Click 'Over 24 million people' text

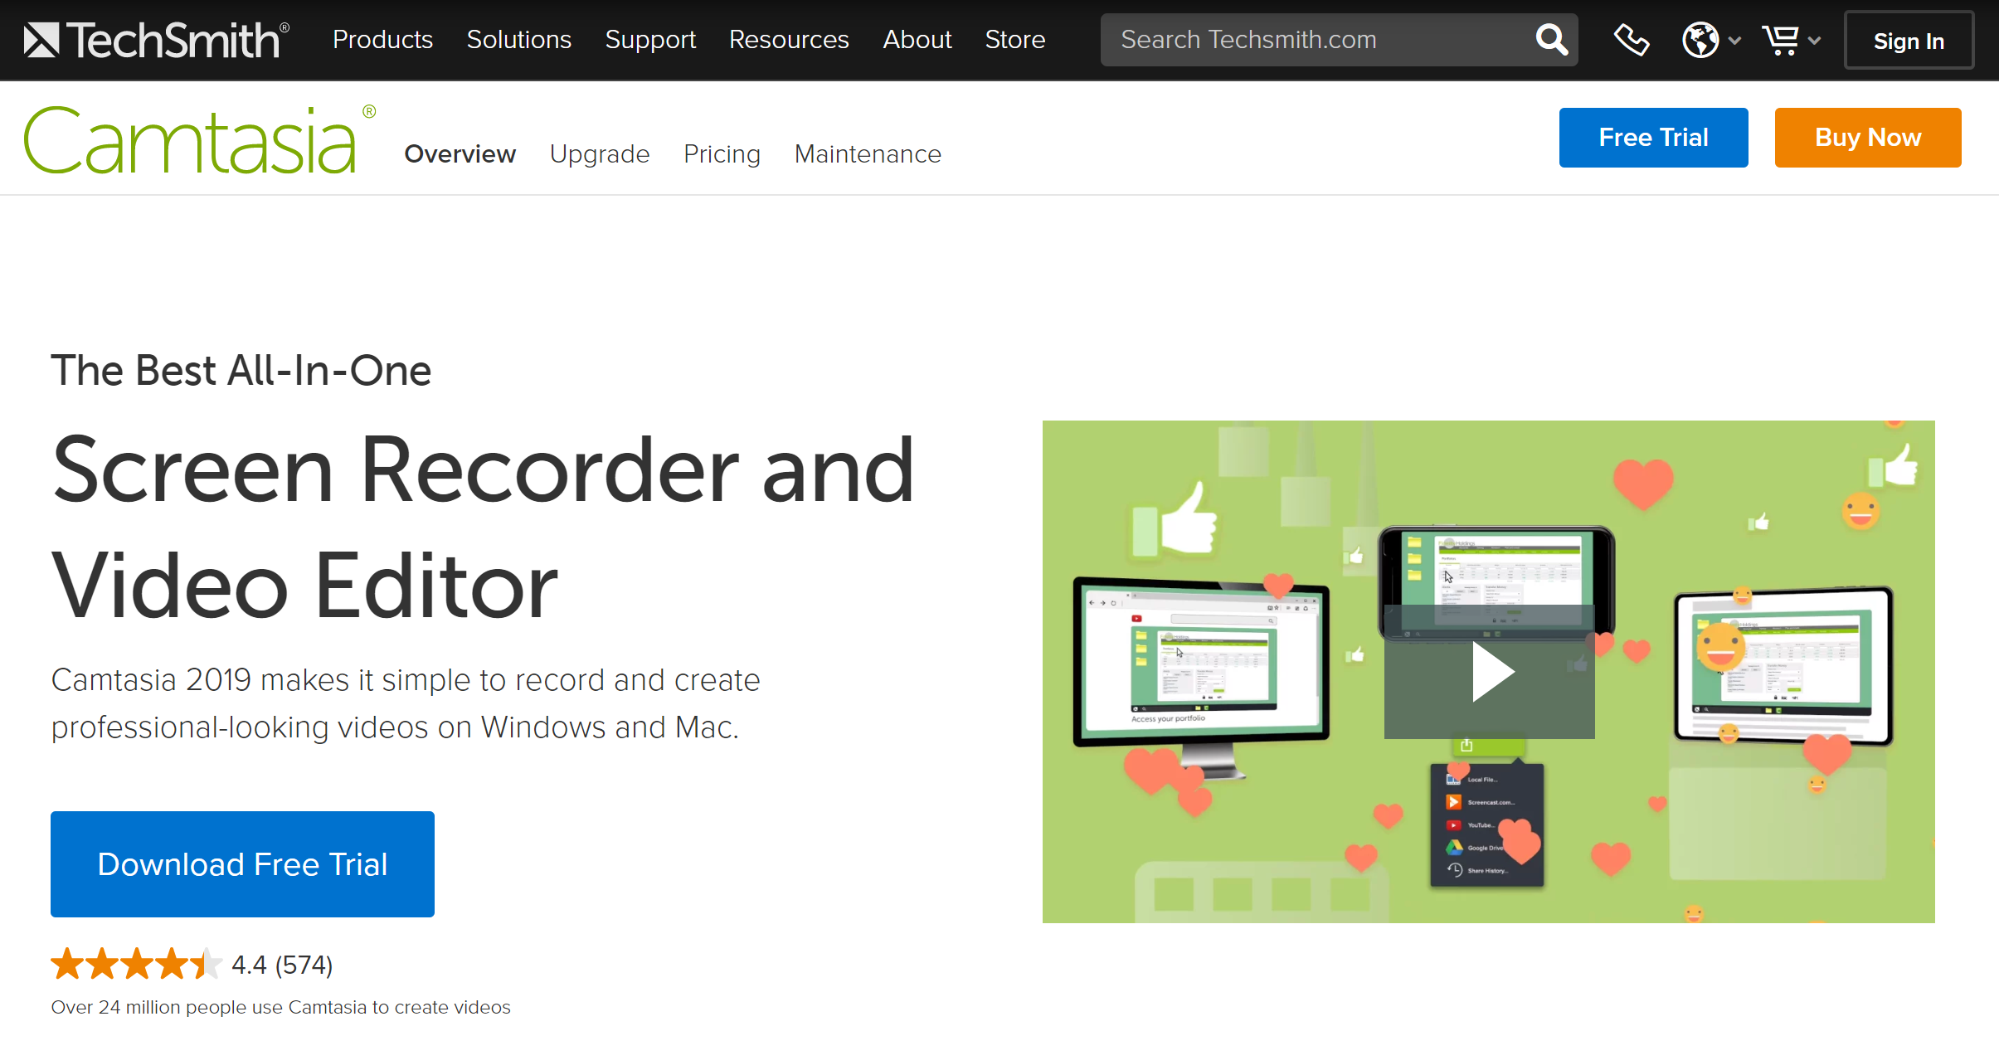(x=281, y=1007)
